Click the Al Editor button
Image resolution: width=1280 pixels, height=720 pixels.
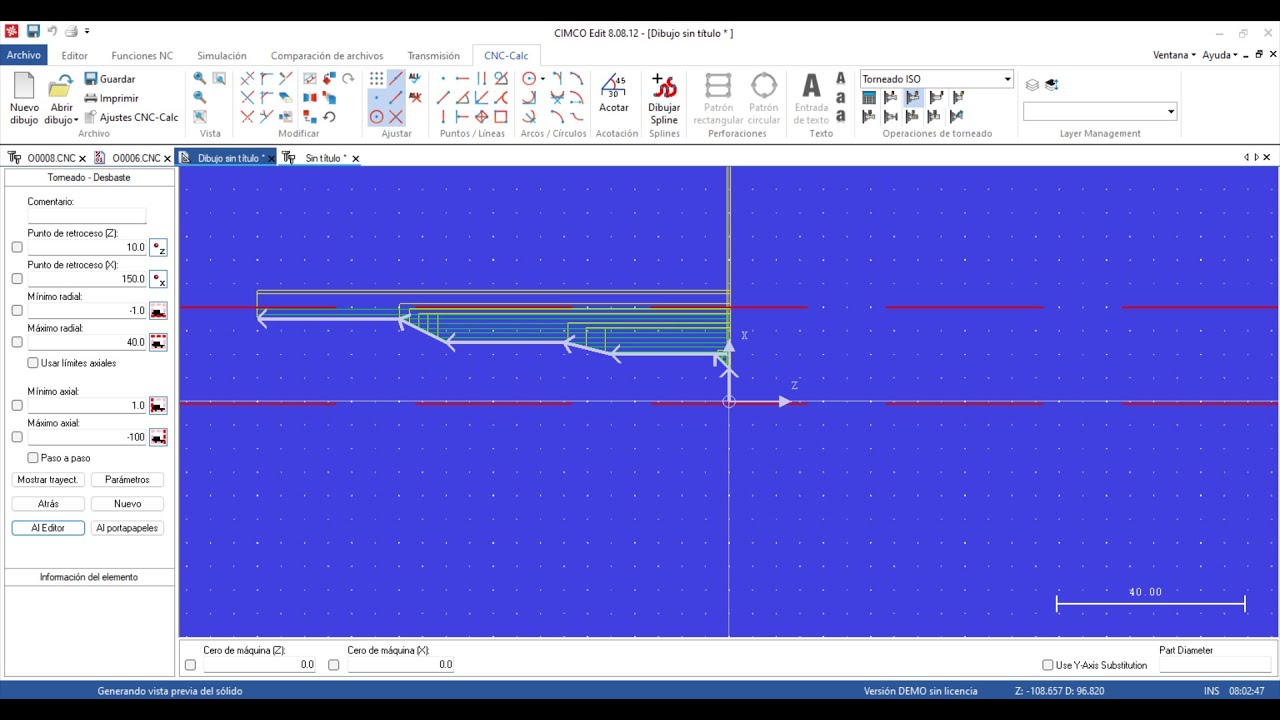(48, 528)
